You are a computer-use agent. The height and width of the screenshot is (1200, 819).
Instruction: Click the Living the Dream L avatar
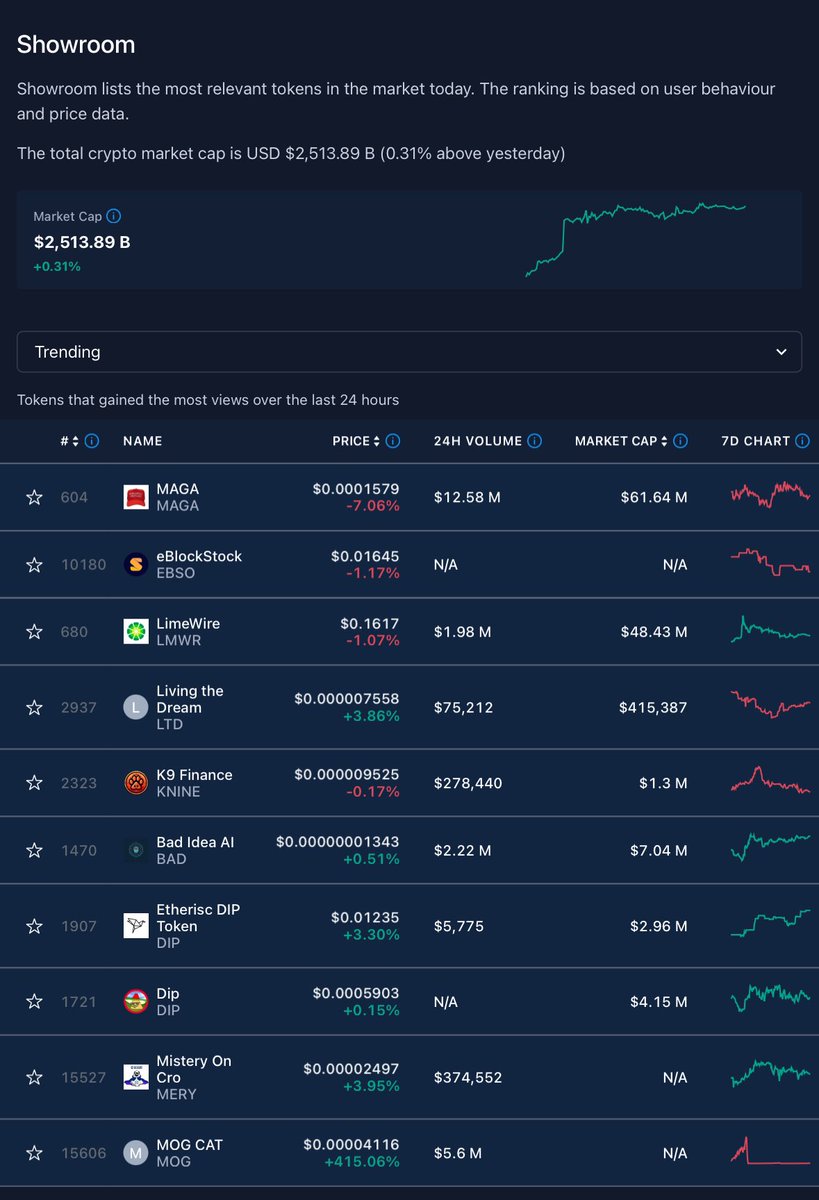[x=136, y=708]
